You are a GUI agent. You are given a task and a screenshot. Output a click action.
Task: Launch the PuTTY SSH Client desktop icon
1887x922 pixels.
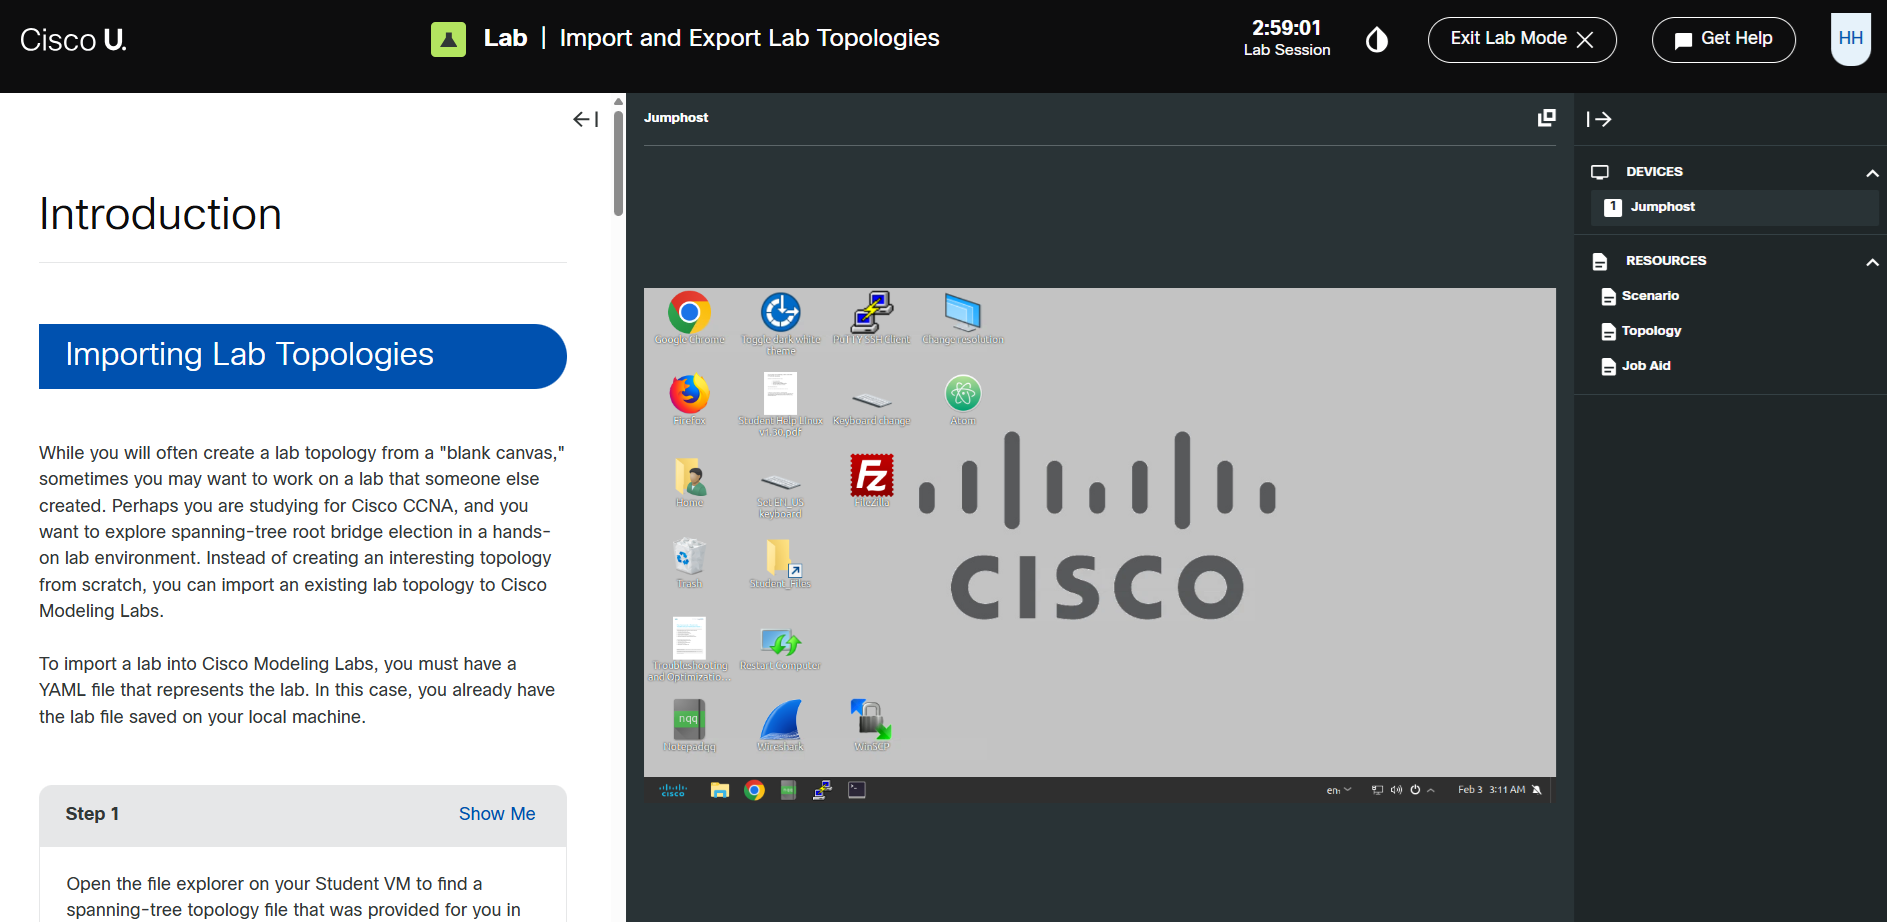[x=872, y=319]
